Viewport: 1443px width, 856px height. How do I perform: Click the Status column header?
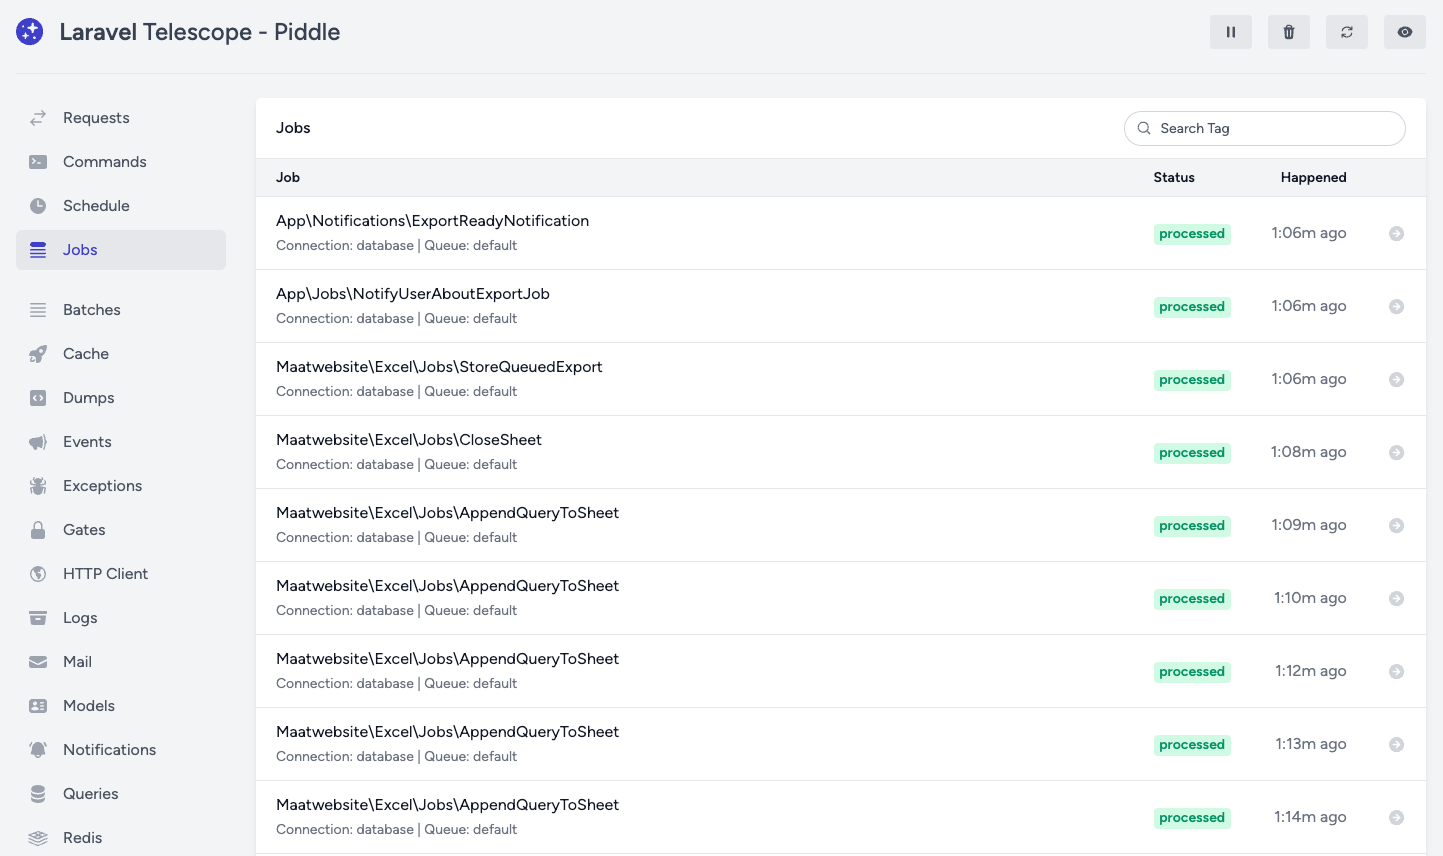[1174, 177]
